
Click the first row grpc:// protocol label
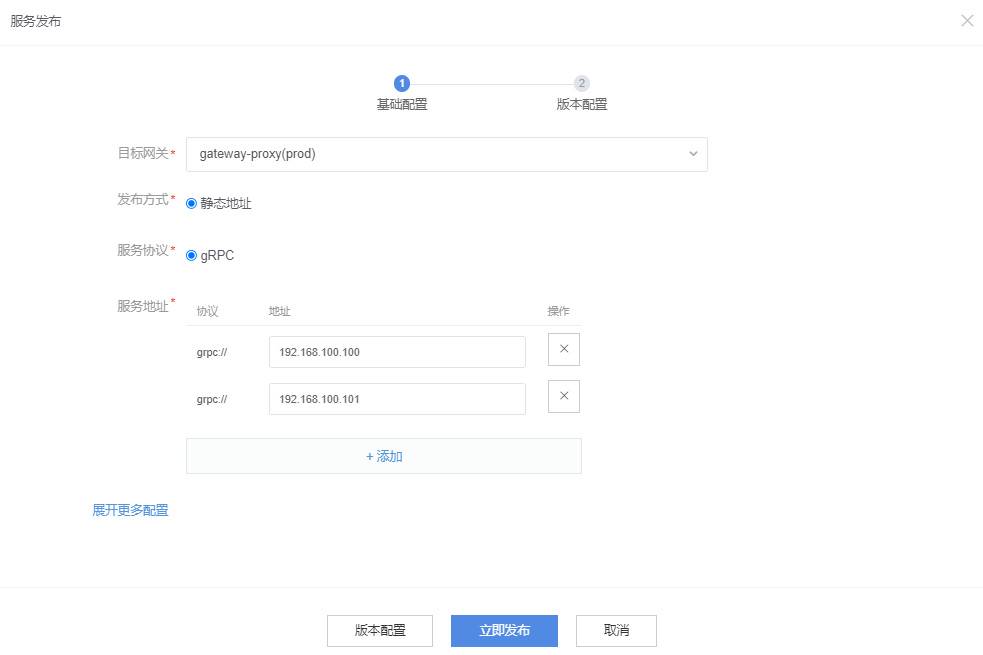pos(212,352)
